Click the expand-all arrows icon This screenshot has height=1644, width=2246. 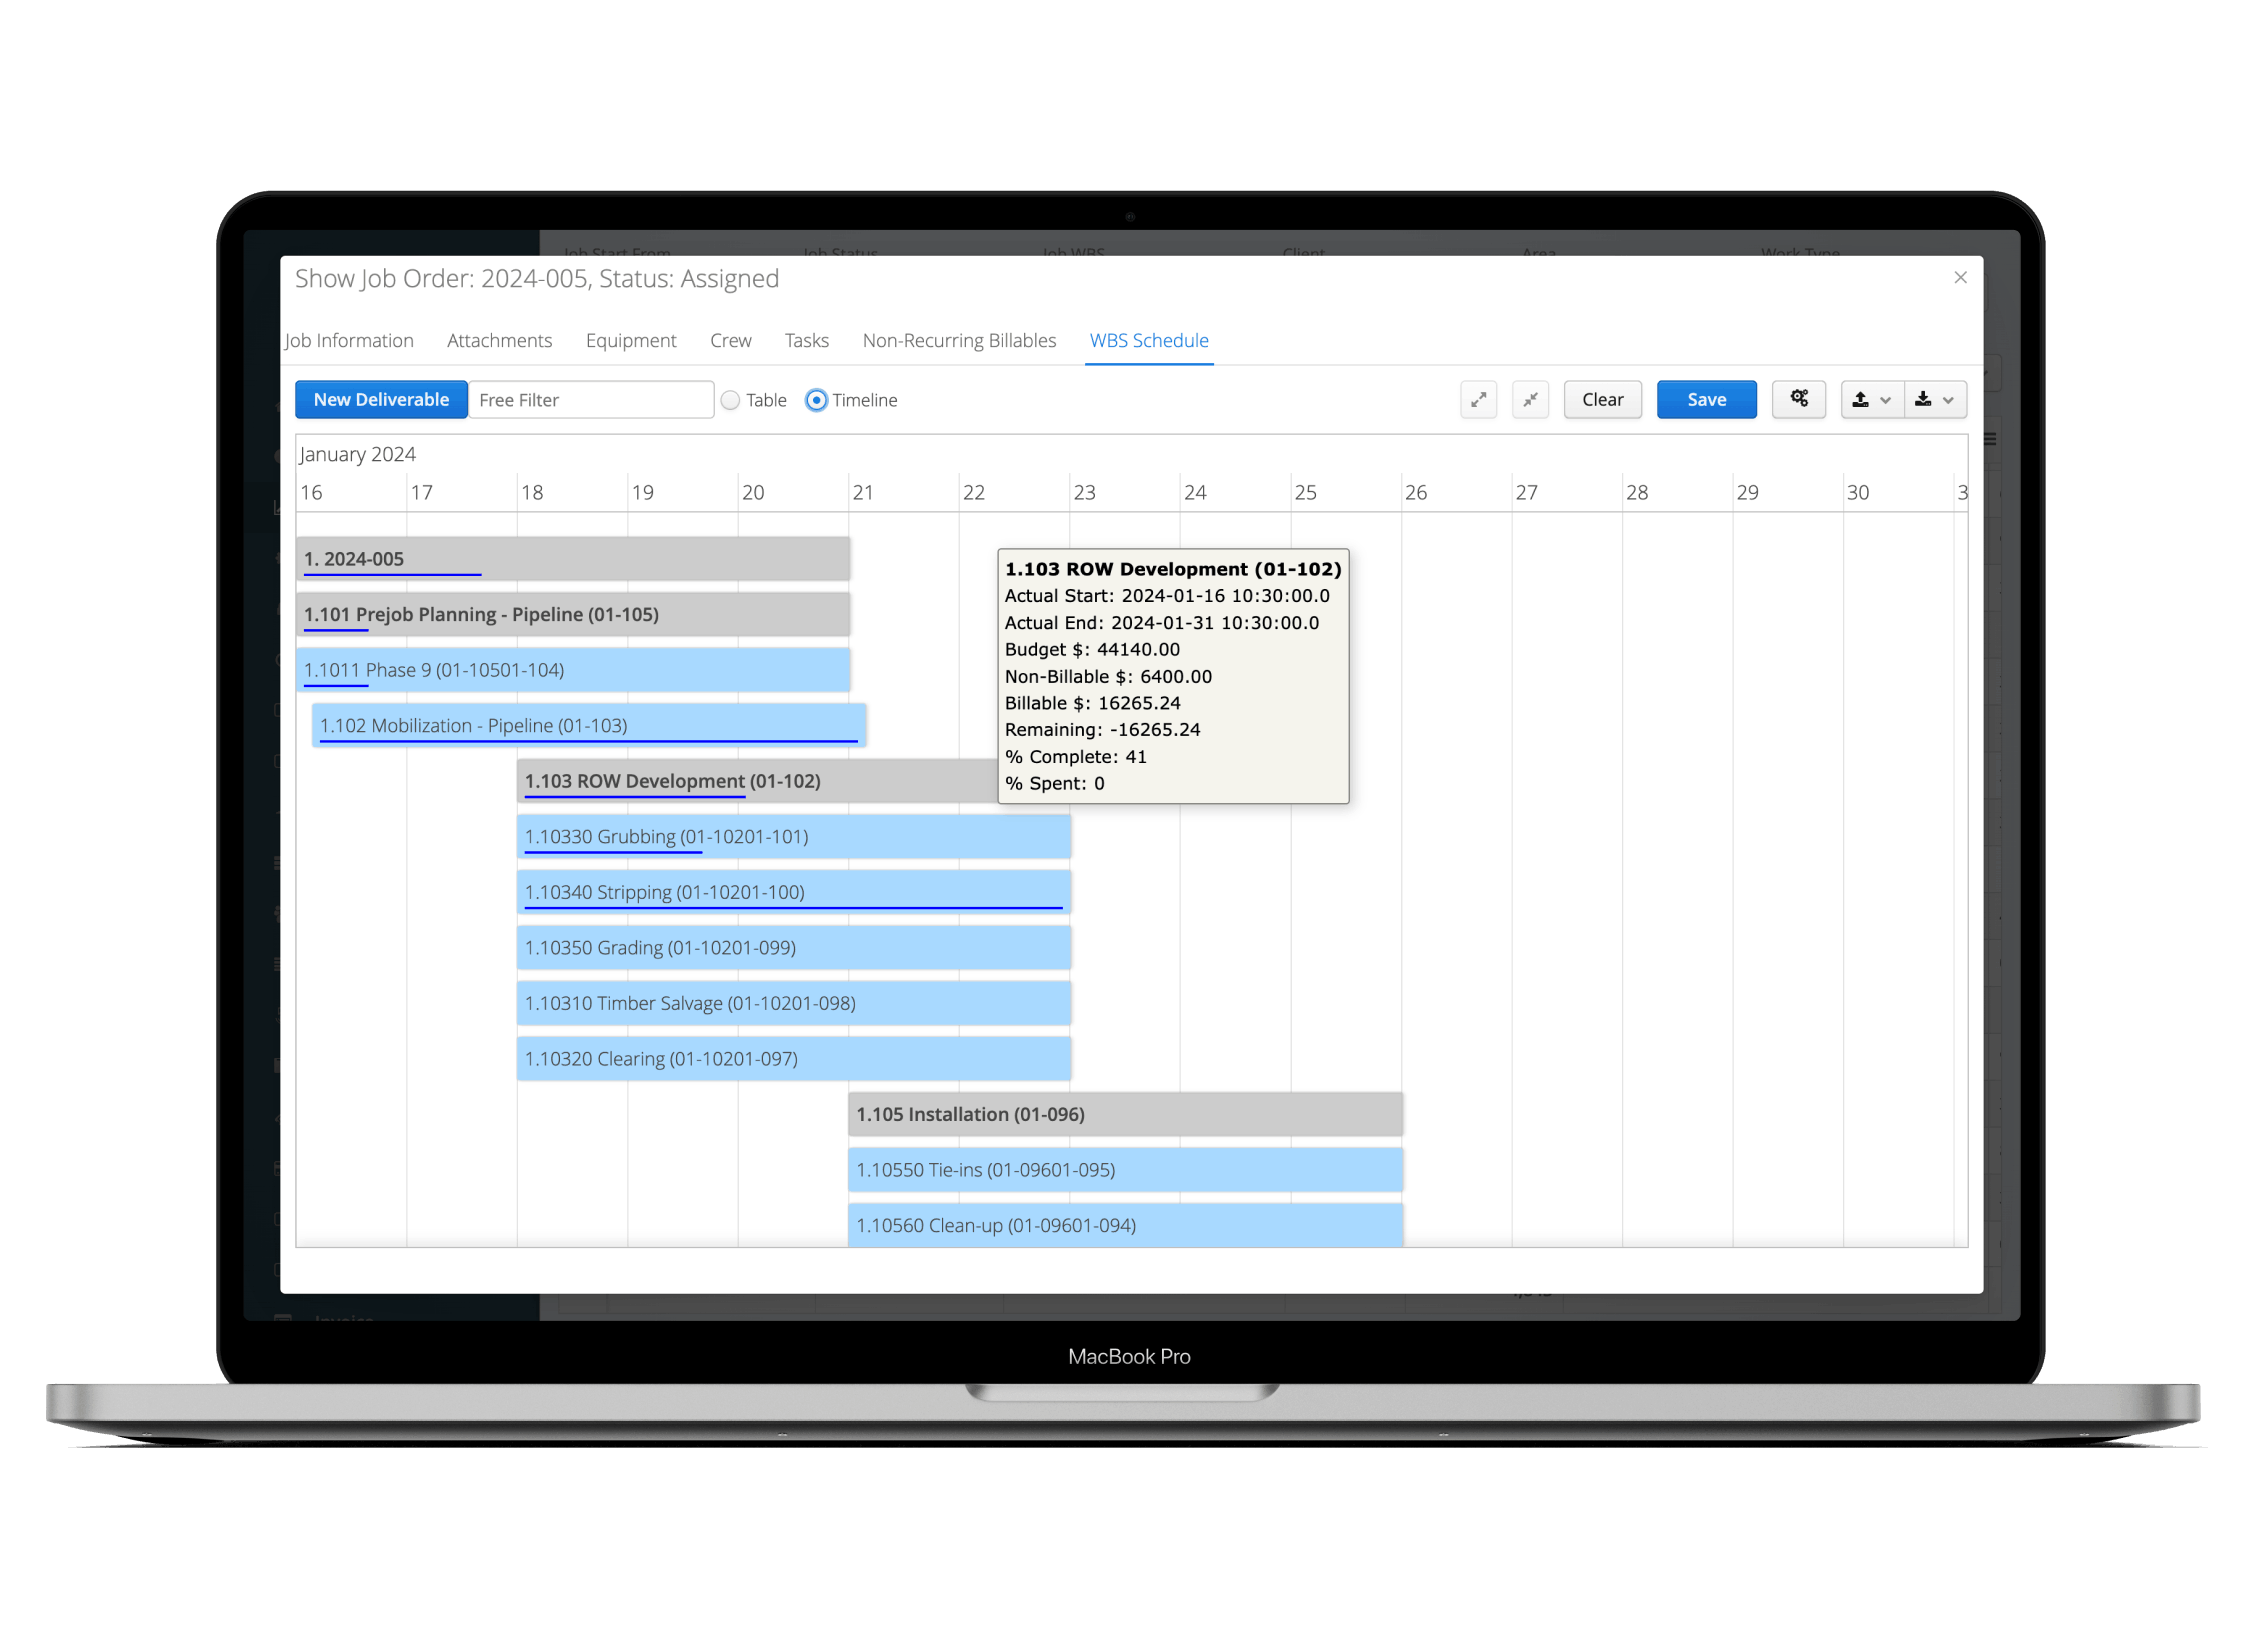tap(1478, 400)
